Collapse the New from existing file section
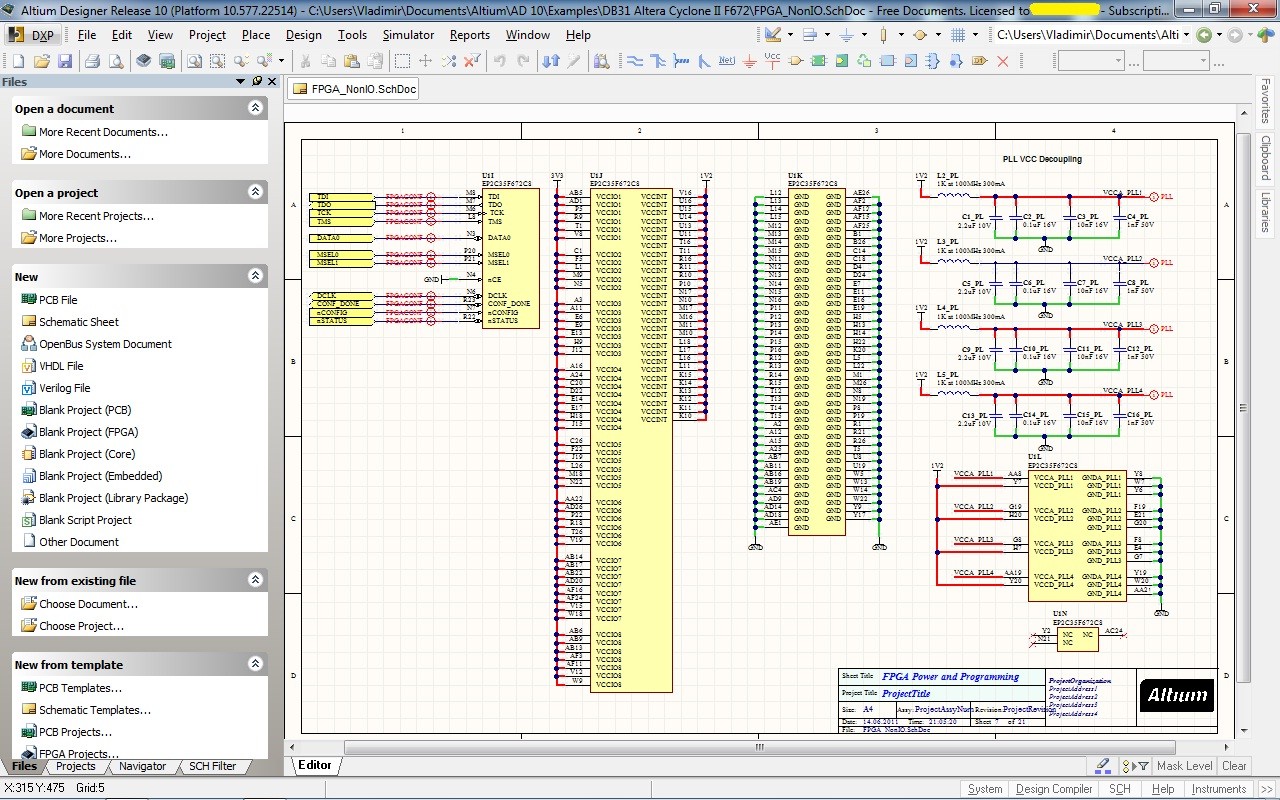Viewport: 1280px width, 800px height. pos(255,580)
